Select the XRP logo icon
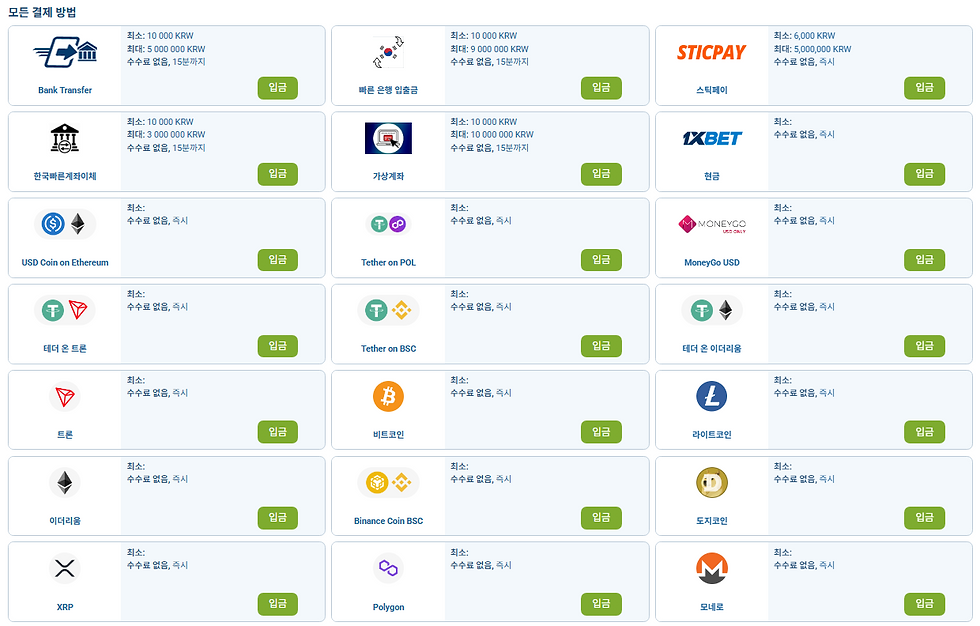Screen dimensions: 980x626 click(65, 568)
